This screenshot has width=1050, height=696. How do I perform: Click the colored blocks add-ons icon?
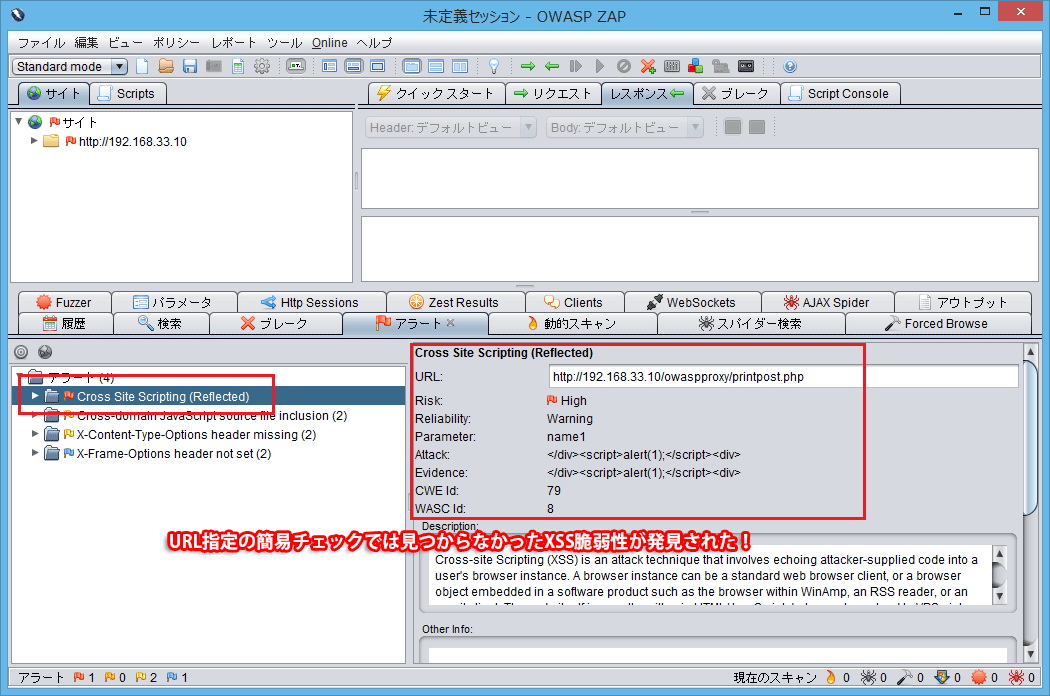pos(696,66)
